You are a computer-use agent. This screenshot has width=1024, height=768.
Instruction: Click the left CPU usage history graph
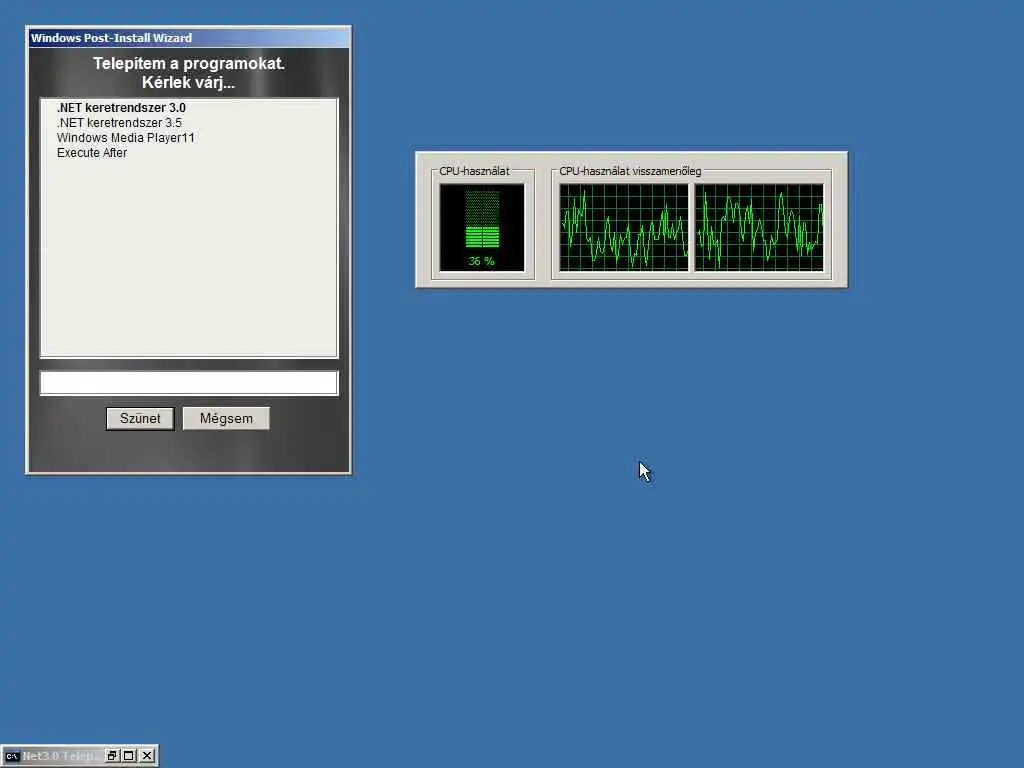(x=624, y=227)
